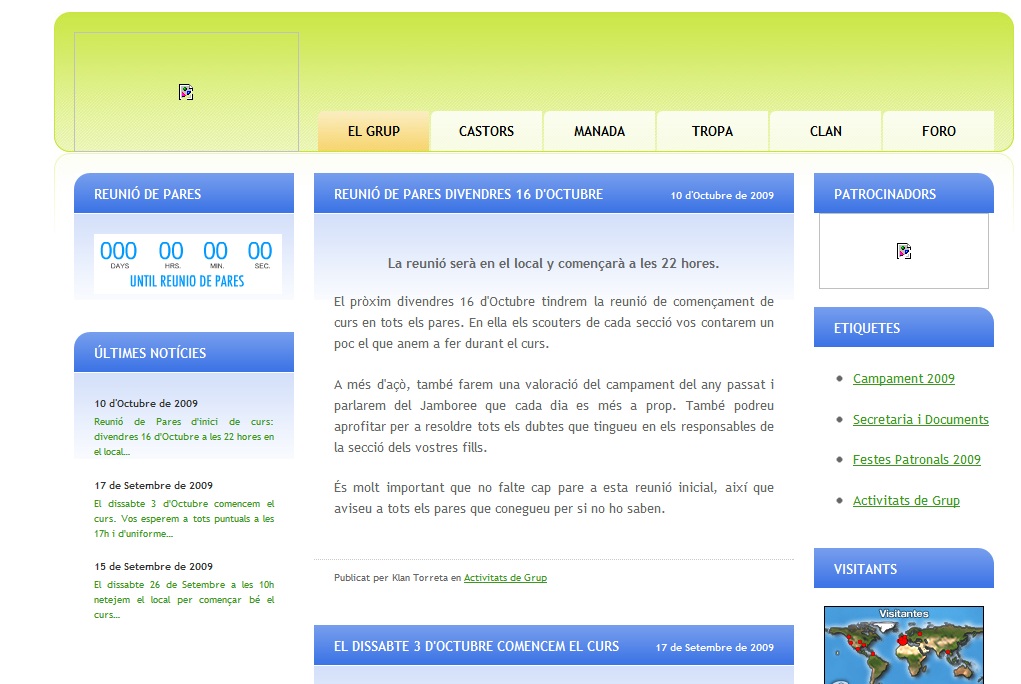Click the Patrocinadors image placeholder
Image resolution: width=1021 pixels, height=684 pixels.
coord(903,250)
